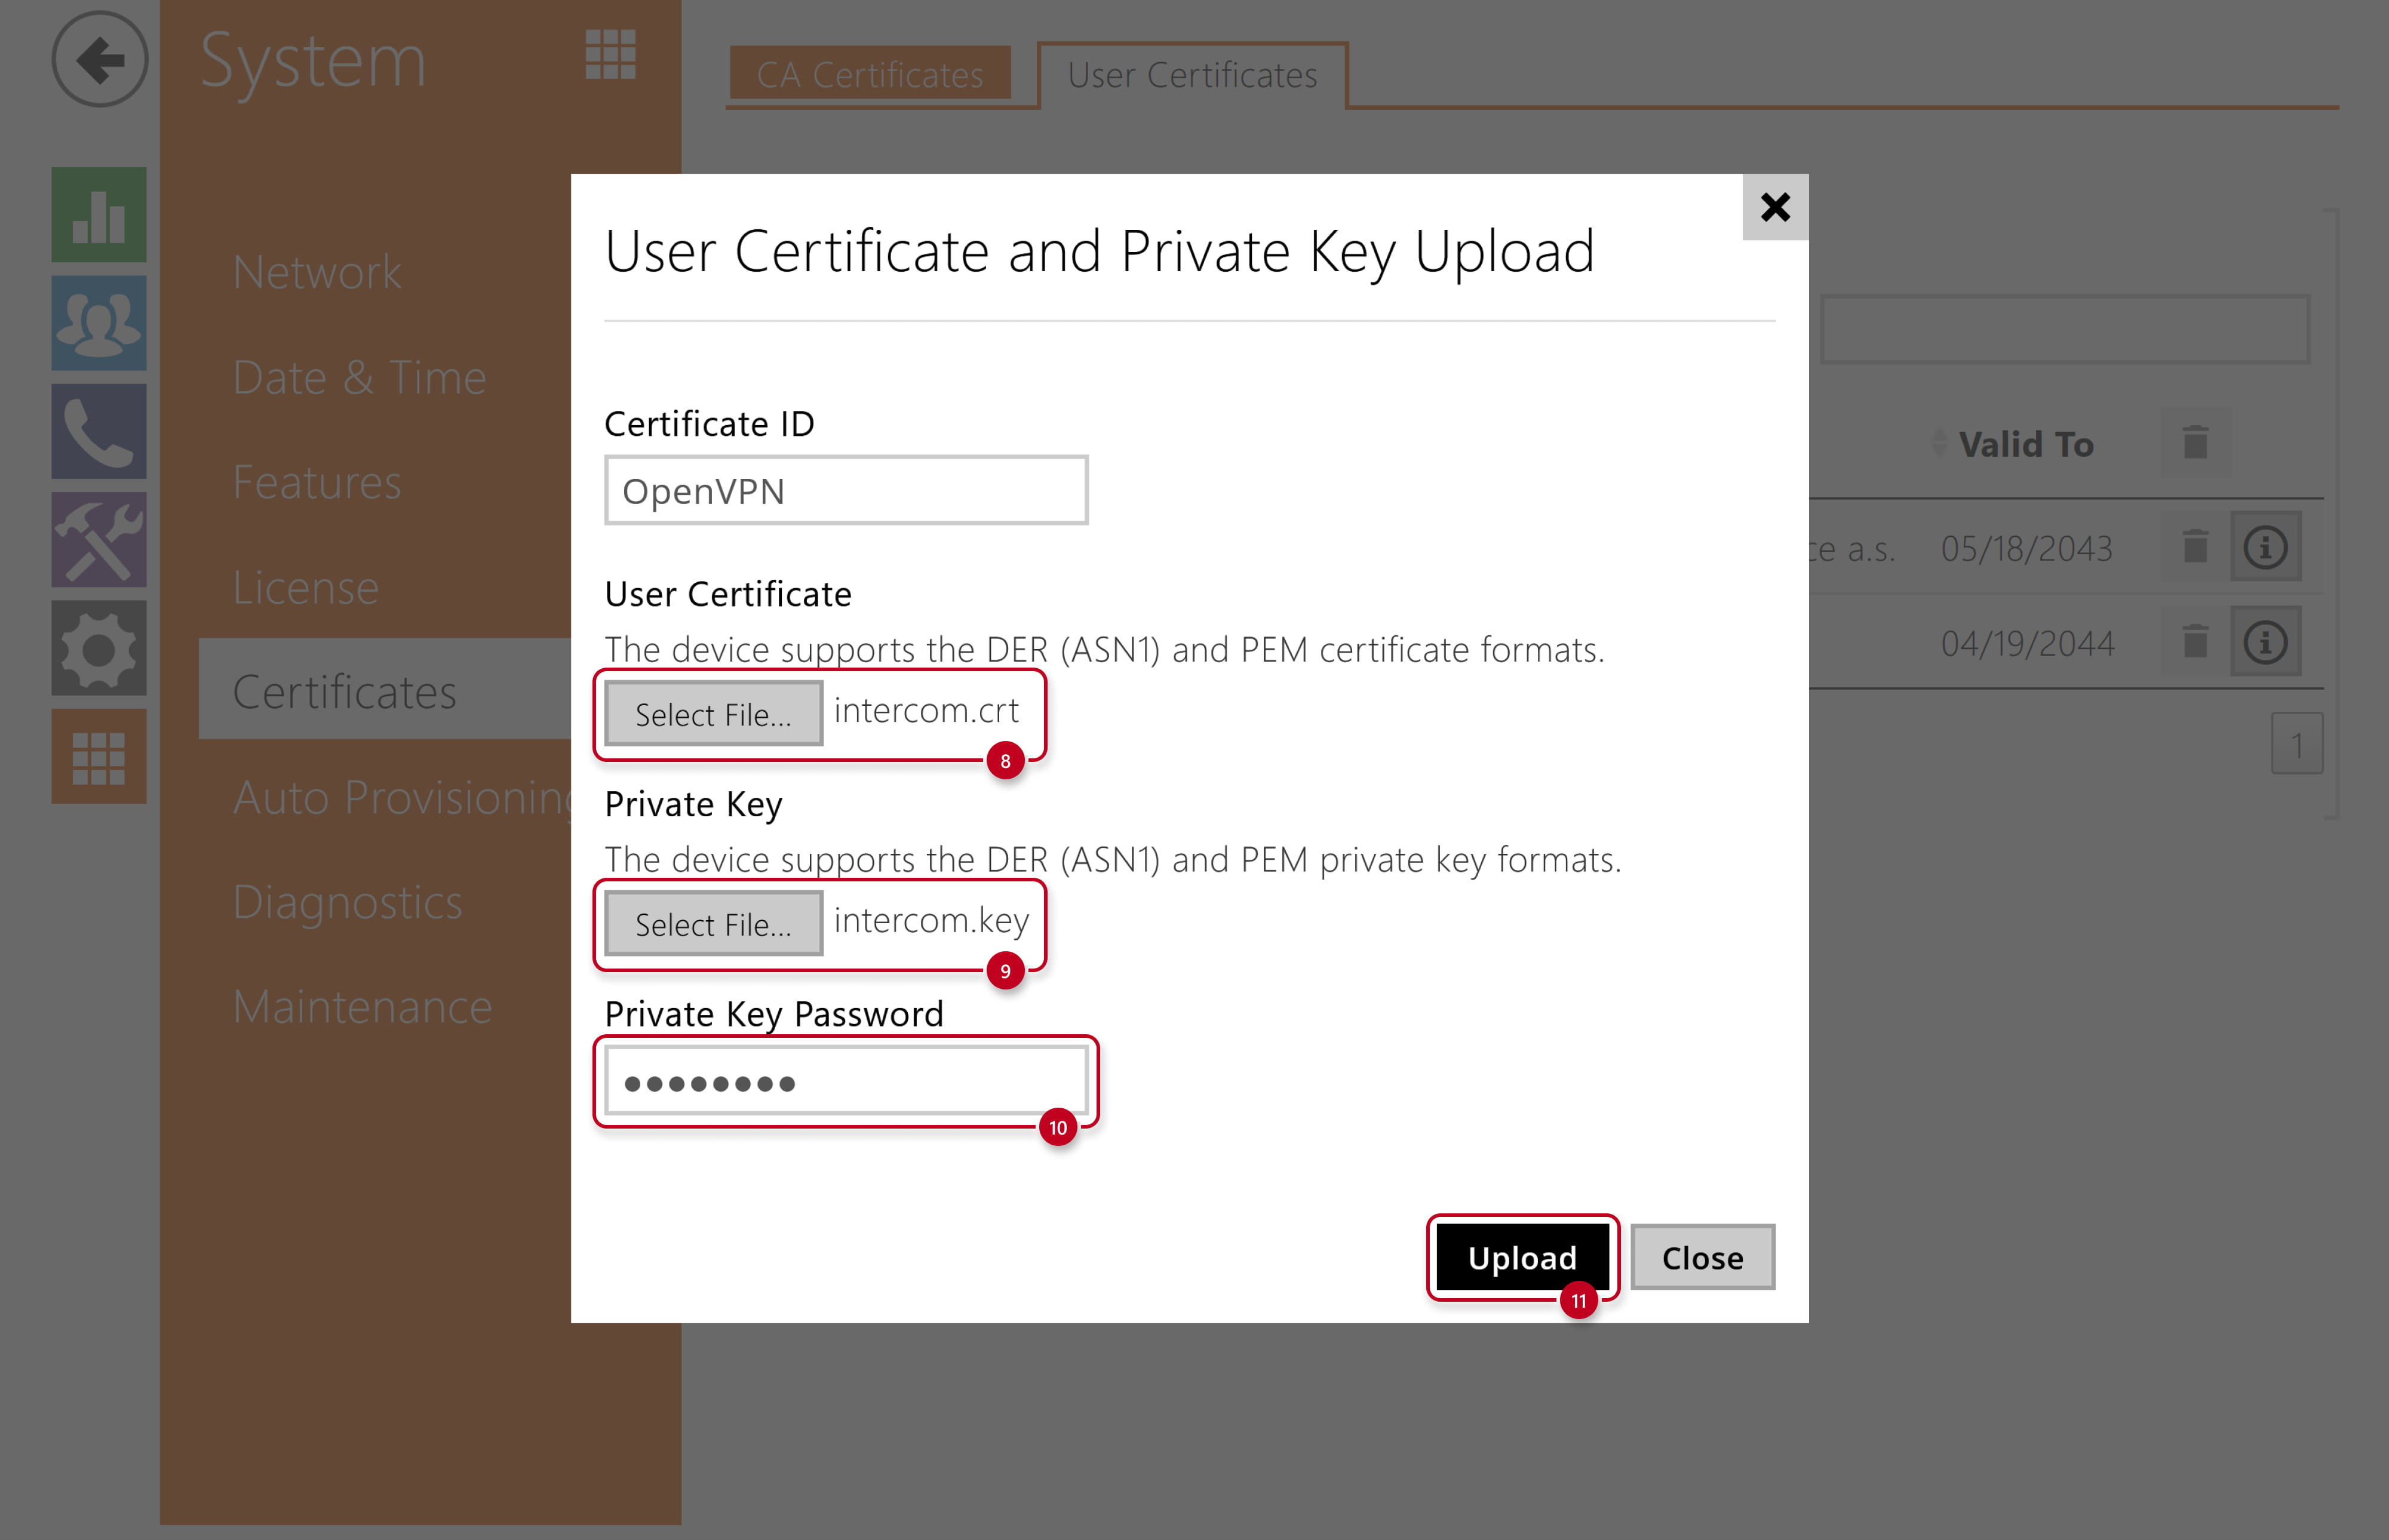Click the grid icon beside System title

tap(610, 54)
